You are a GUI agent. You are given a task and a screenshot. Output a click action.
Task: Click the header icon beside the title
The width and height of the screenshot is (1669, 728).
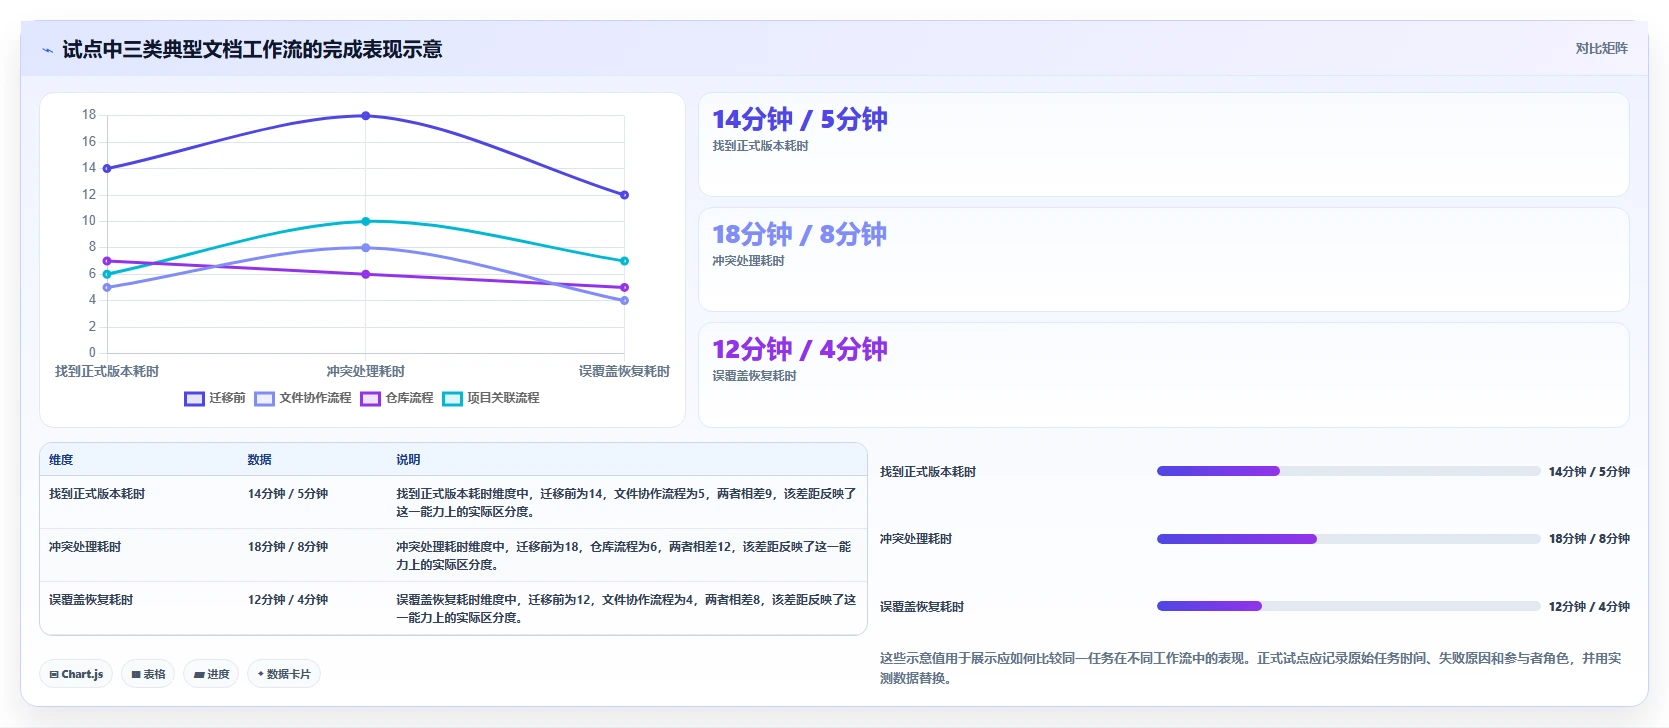point(47,50)
